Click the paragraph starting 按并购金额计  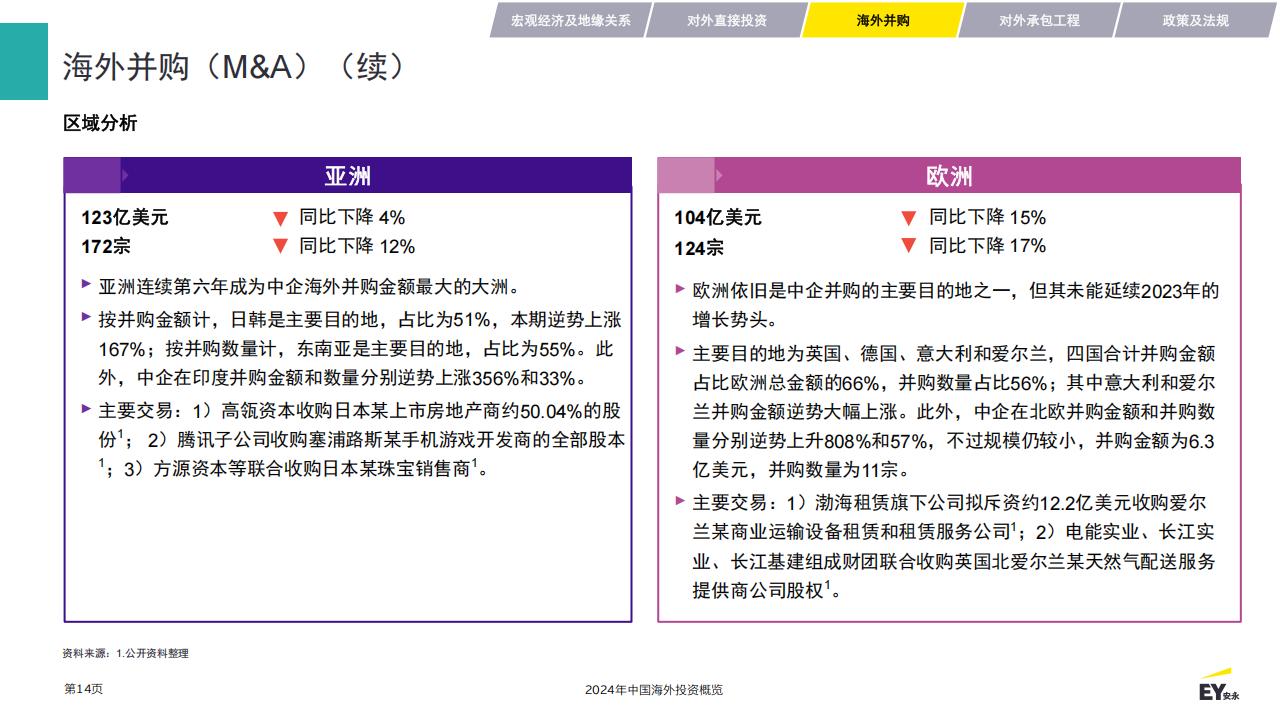(x=360, y=349)
